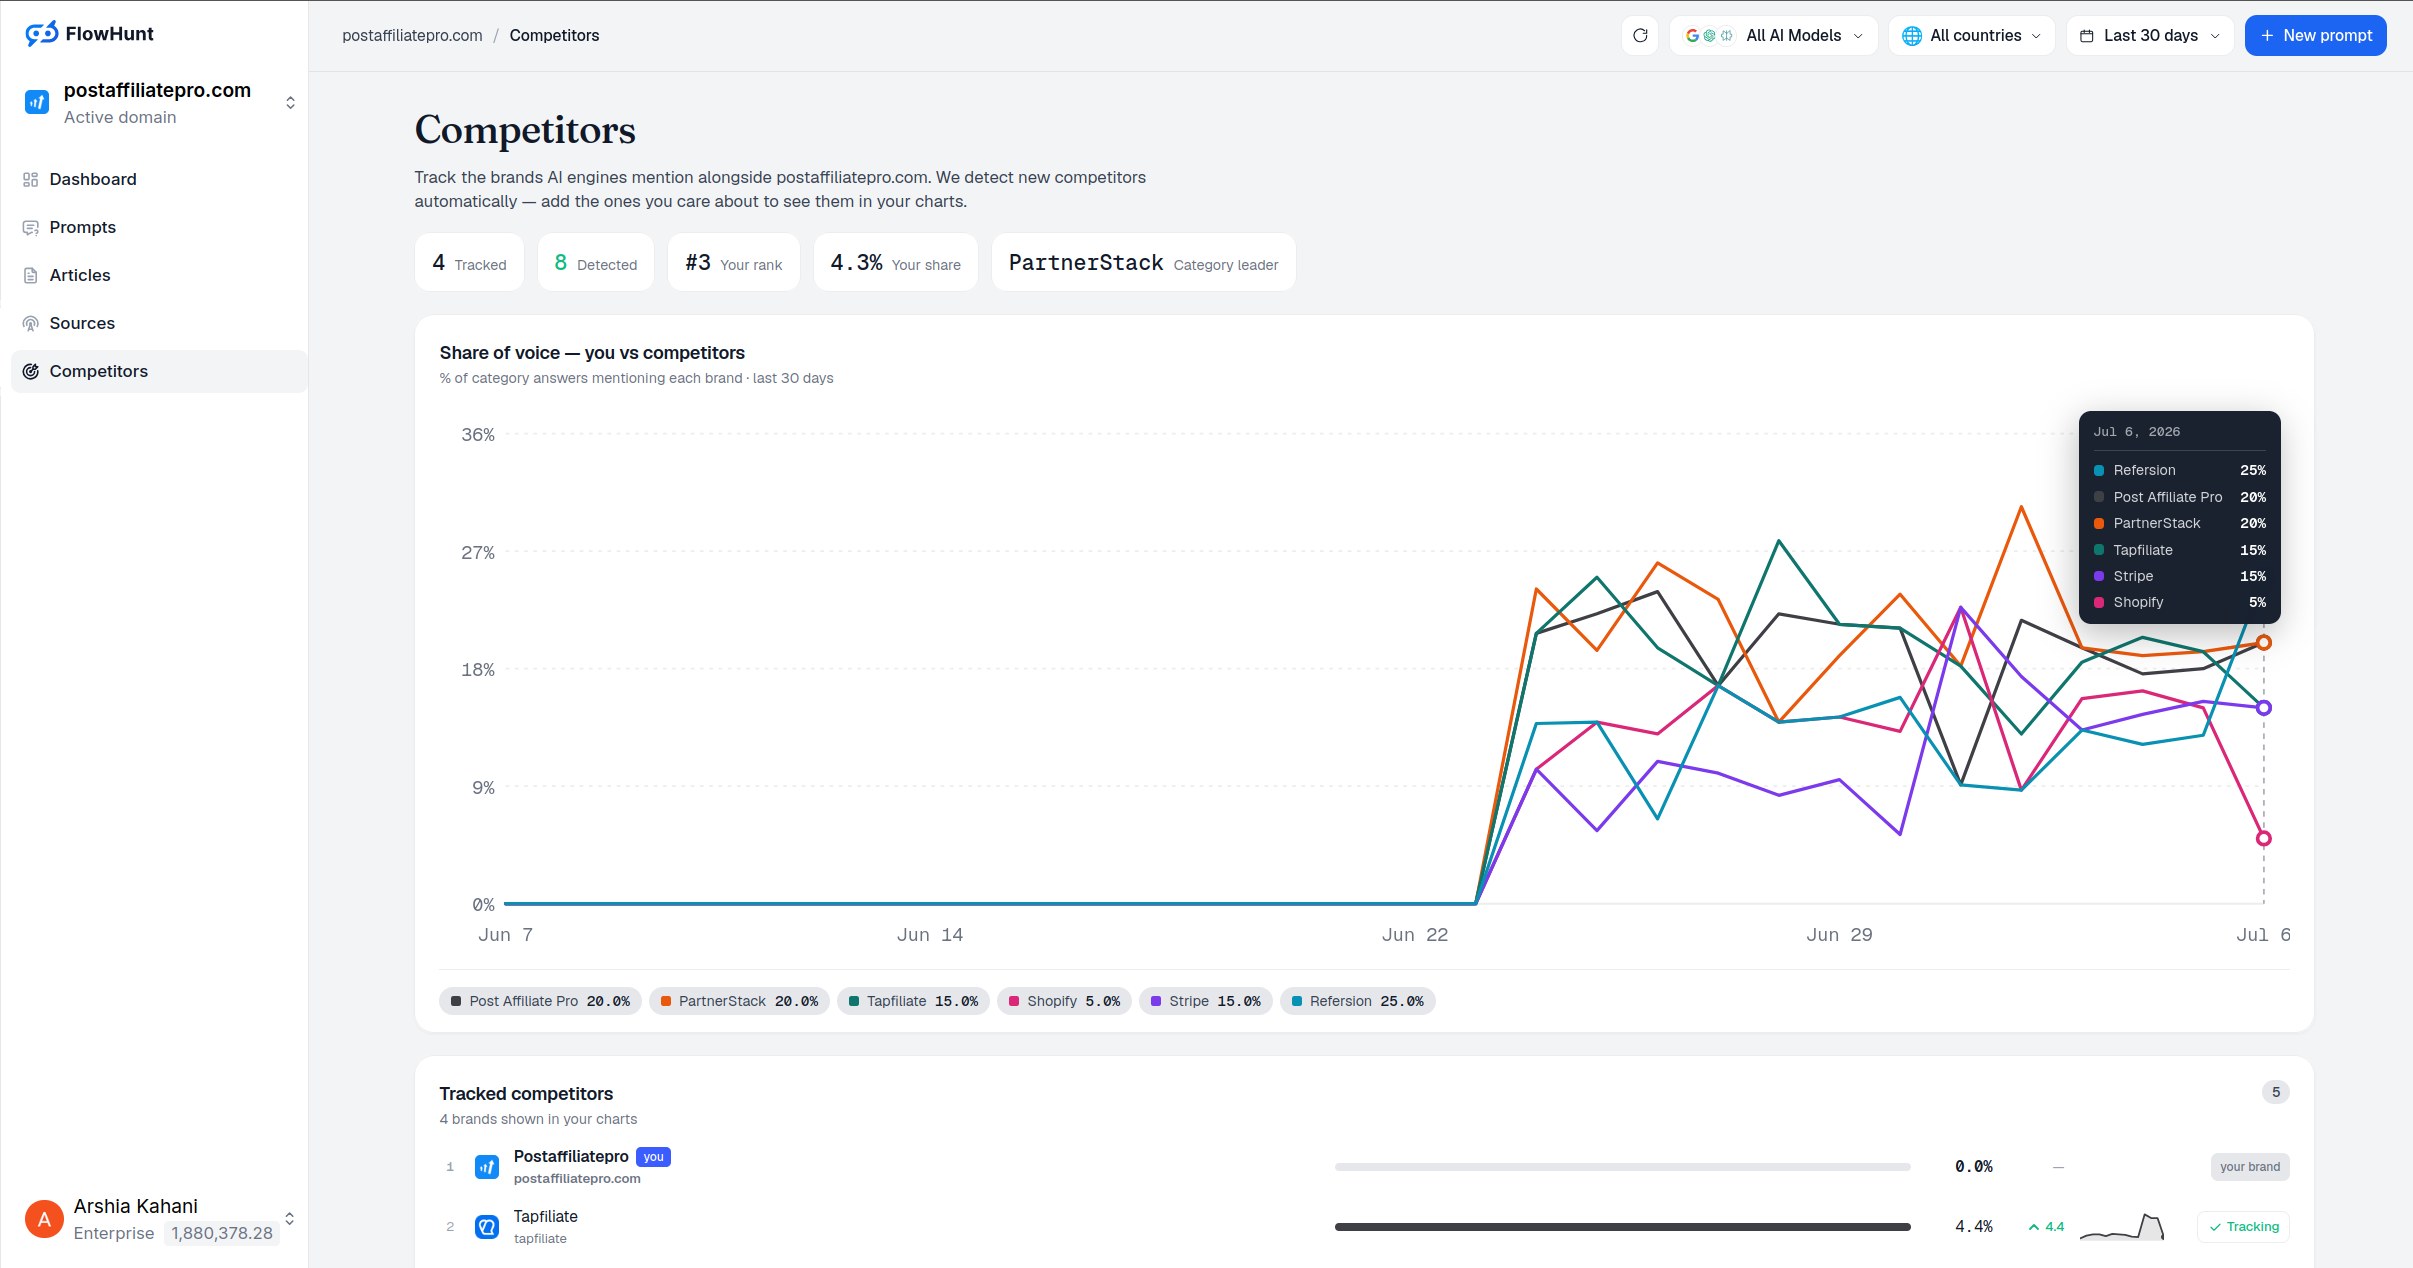
Task: Click the purple Stripe Jul 6 data point
Action: [x=2264, y=708]
